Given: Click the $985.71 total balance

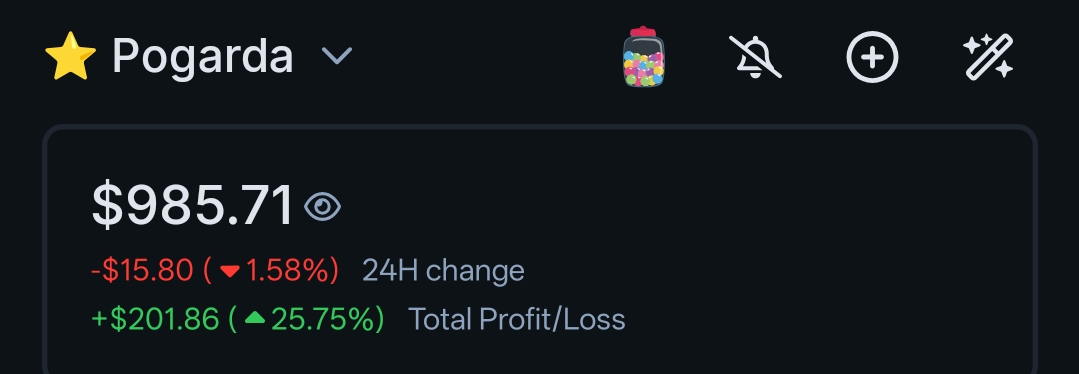Looking at the screenshot, I should 193,205.
